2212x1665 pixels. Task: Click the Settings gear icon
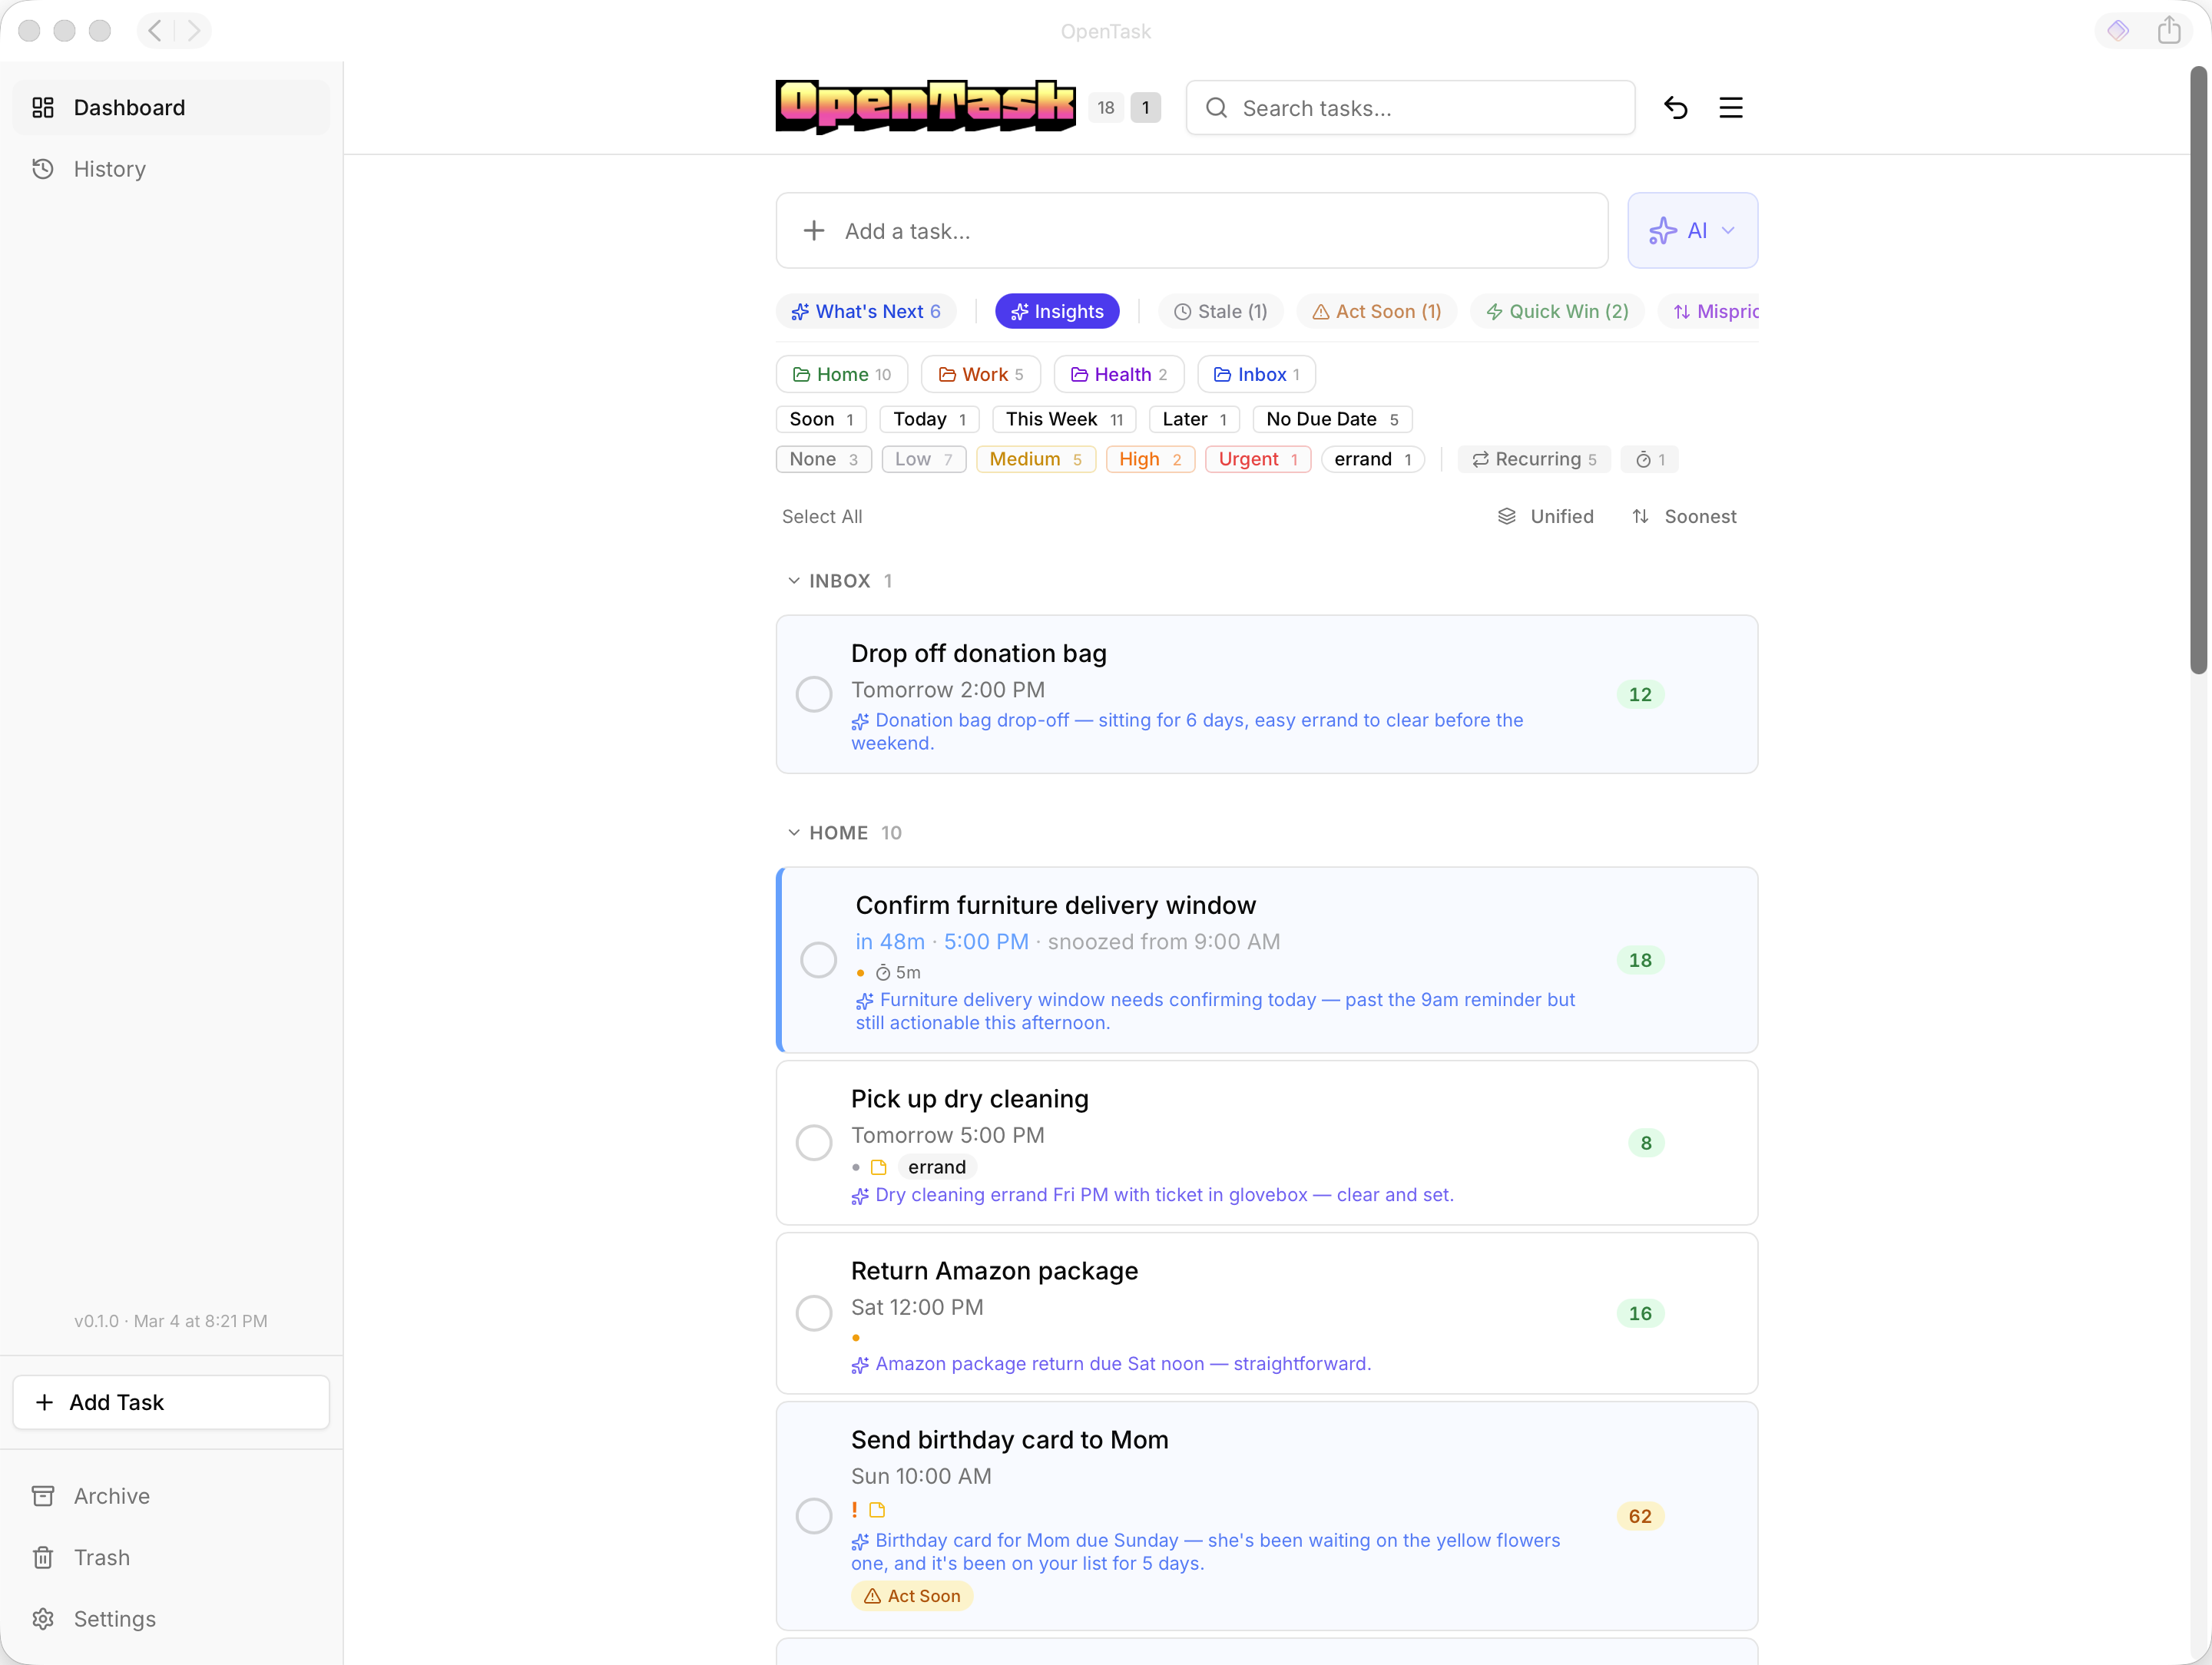43,1618
